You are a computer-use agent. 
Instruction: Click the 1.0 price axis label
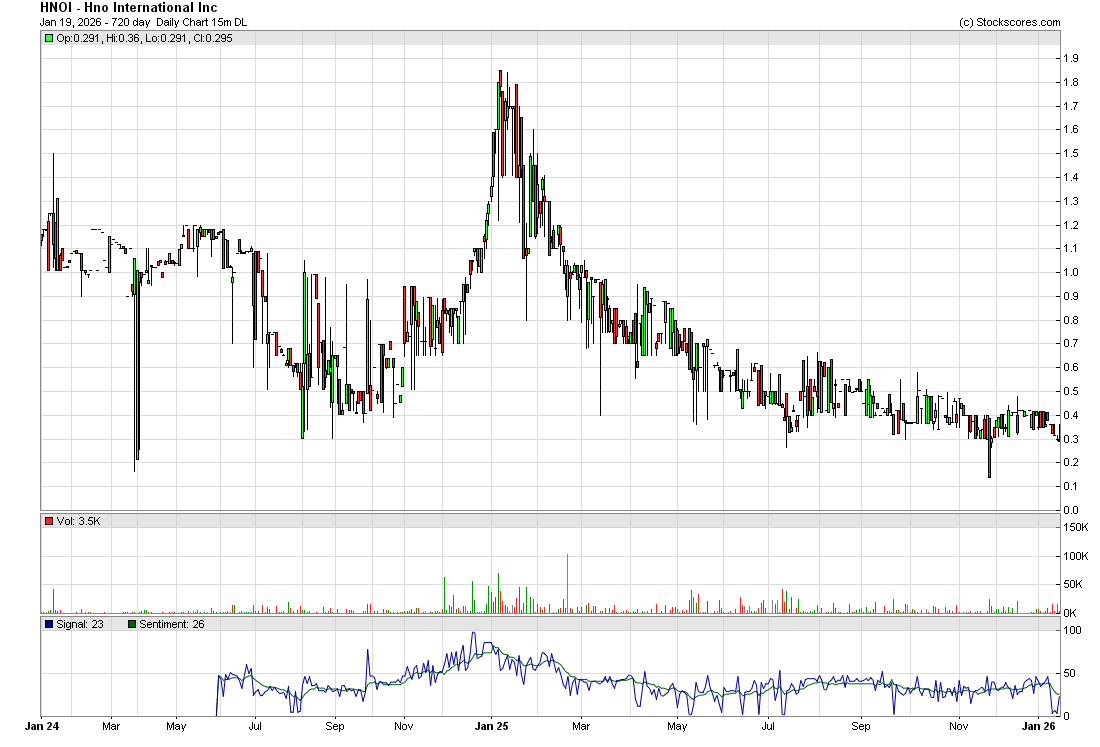tap(1070, 272)
